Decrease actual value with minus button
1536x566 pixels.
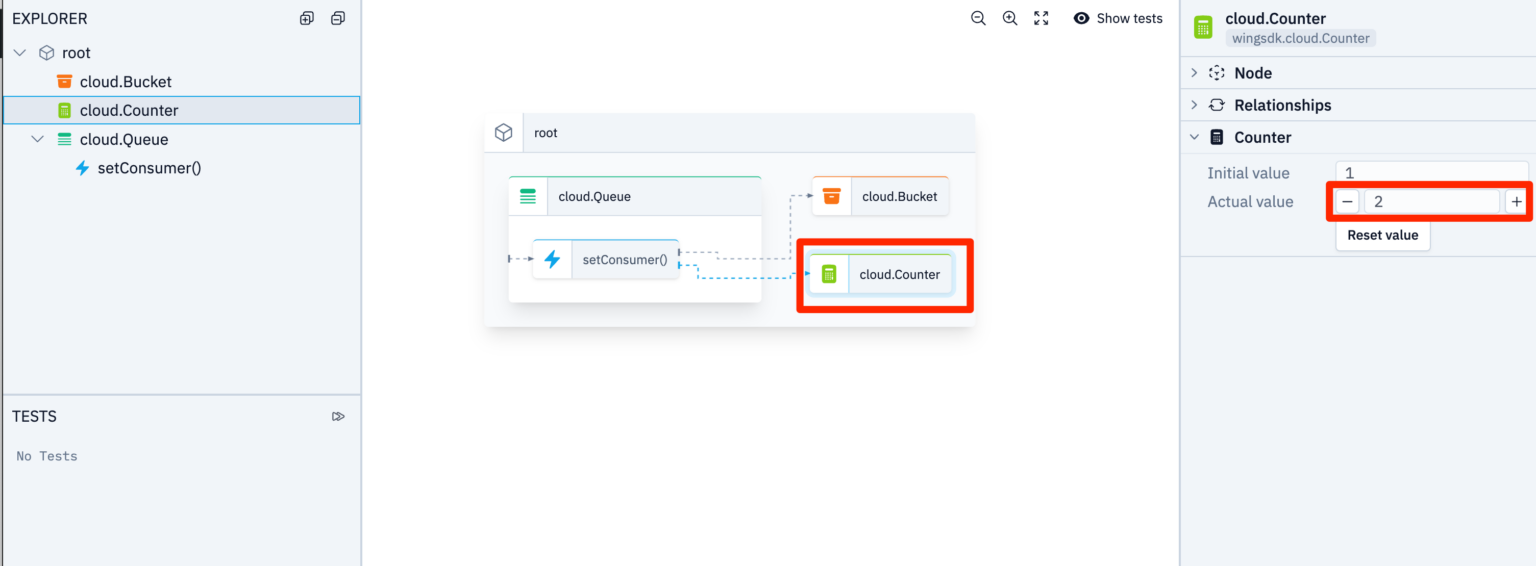[x=1347, y=202]
